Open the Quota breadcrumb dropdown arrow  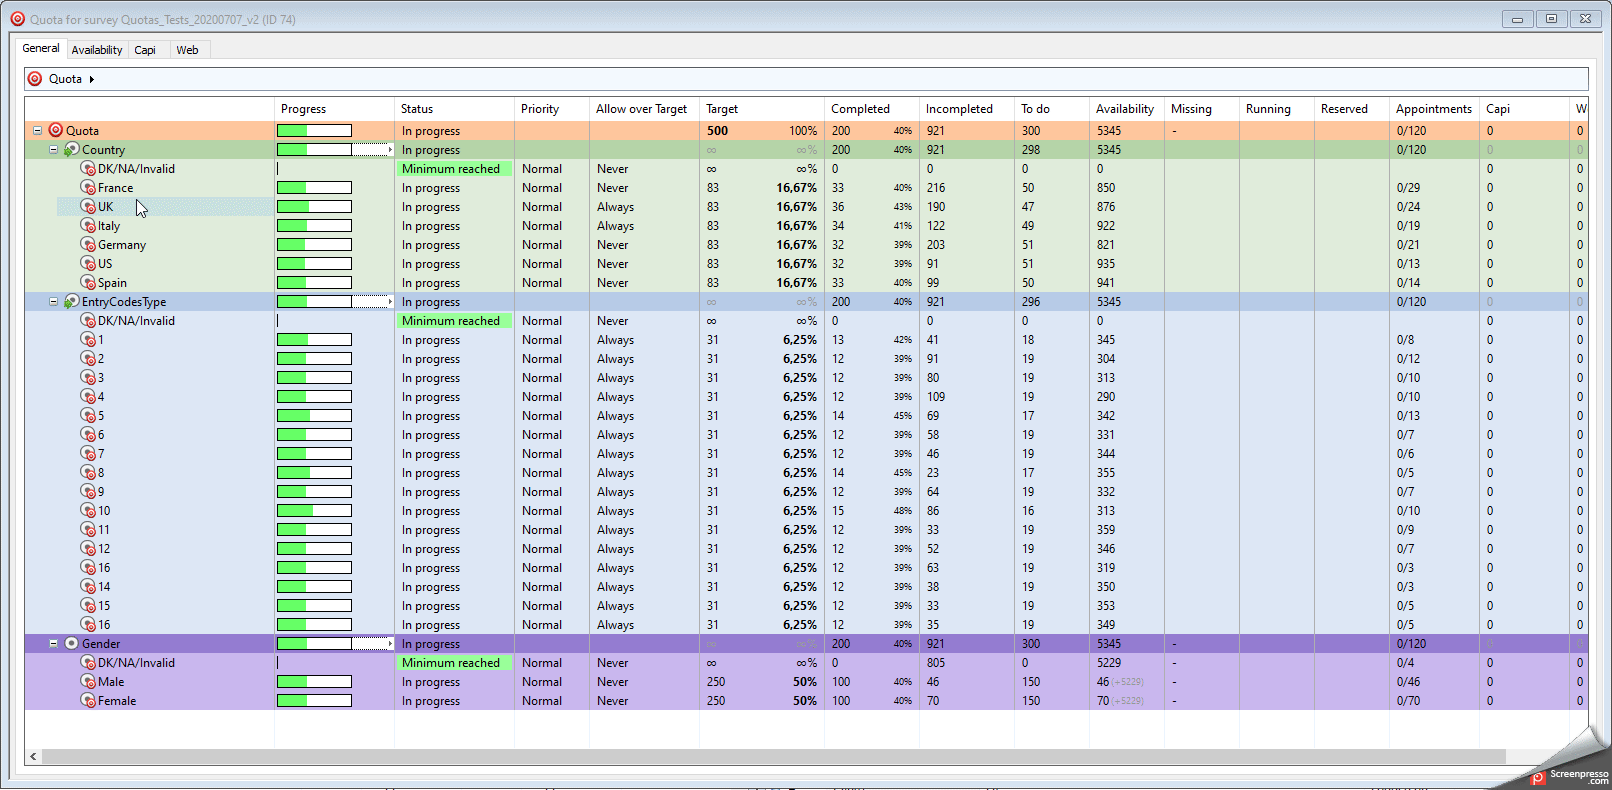click(x=91, y=79)
